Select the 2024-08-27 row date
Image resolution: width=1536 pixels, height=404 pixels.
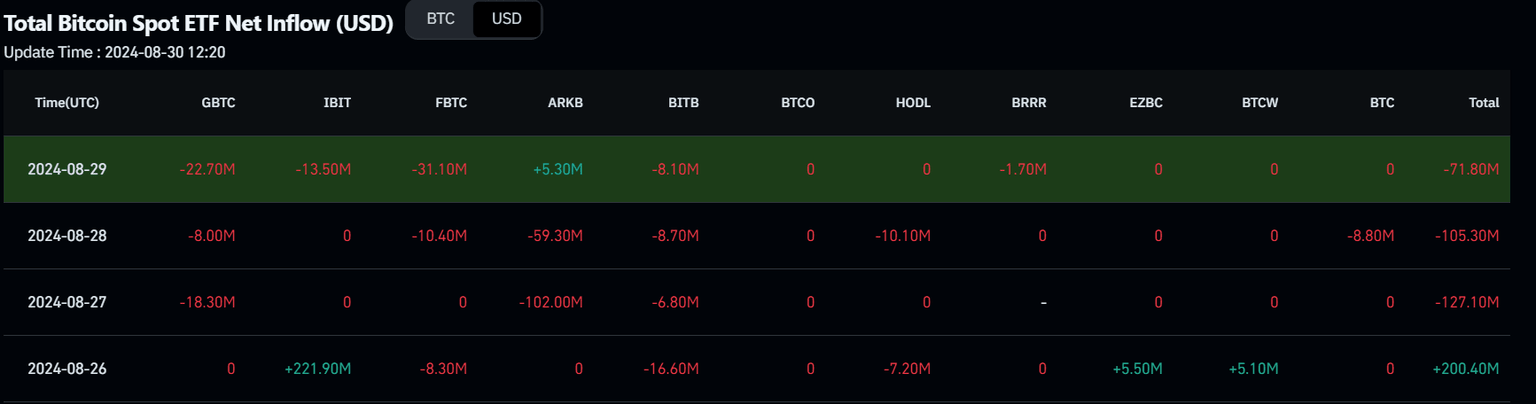click(67, 302)
